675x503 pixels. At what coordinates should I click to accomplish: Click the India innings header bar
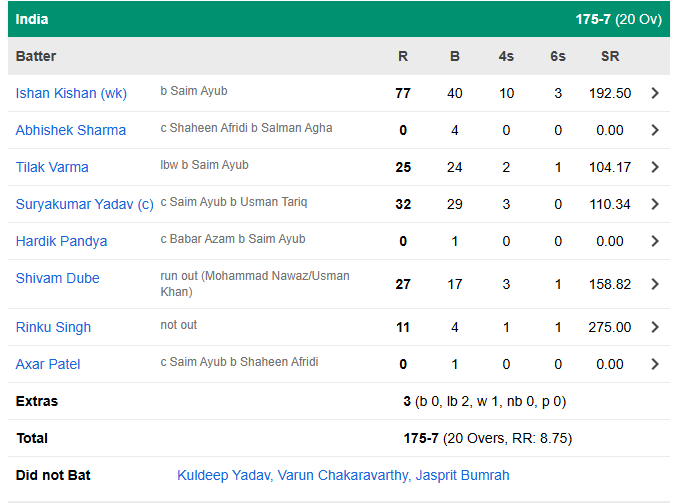(337, 19)
